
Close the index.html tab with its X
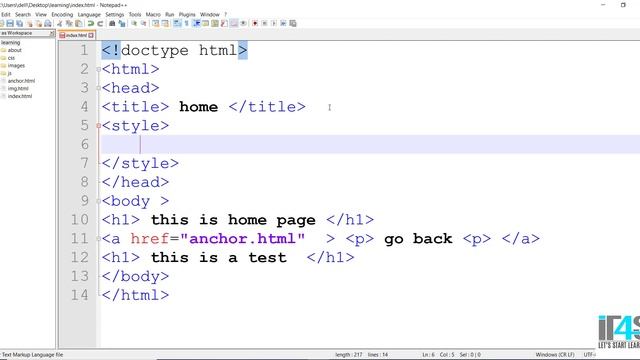pyautogui.click(x=91, y=36)
